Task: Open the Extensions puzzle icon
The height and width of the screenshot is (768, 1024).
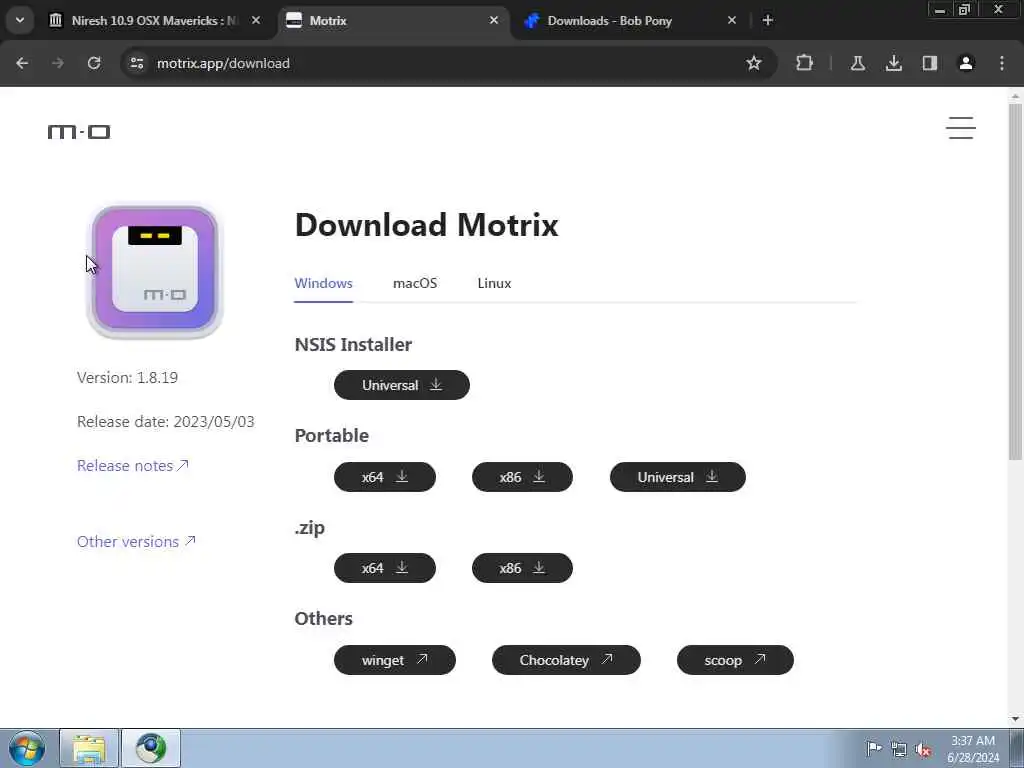Action: click(805, 63)
